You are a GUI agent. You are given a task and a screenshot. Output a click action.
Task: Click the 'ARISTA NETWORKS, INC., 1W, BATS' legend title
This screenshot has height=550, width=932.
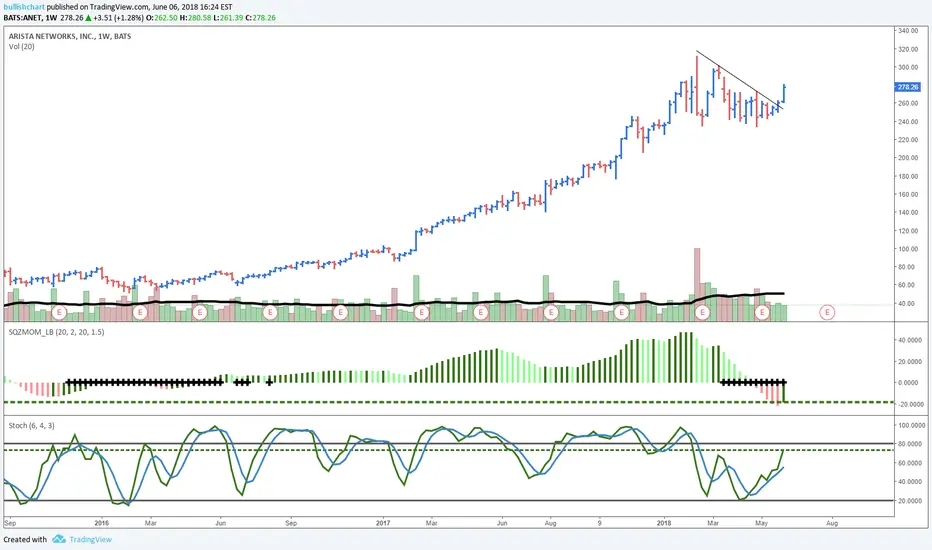coord(70,36)
